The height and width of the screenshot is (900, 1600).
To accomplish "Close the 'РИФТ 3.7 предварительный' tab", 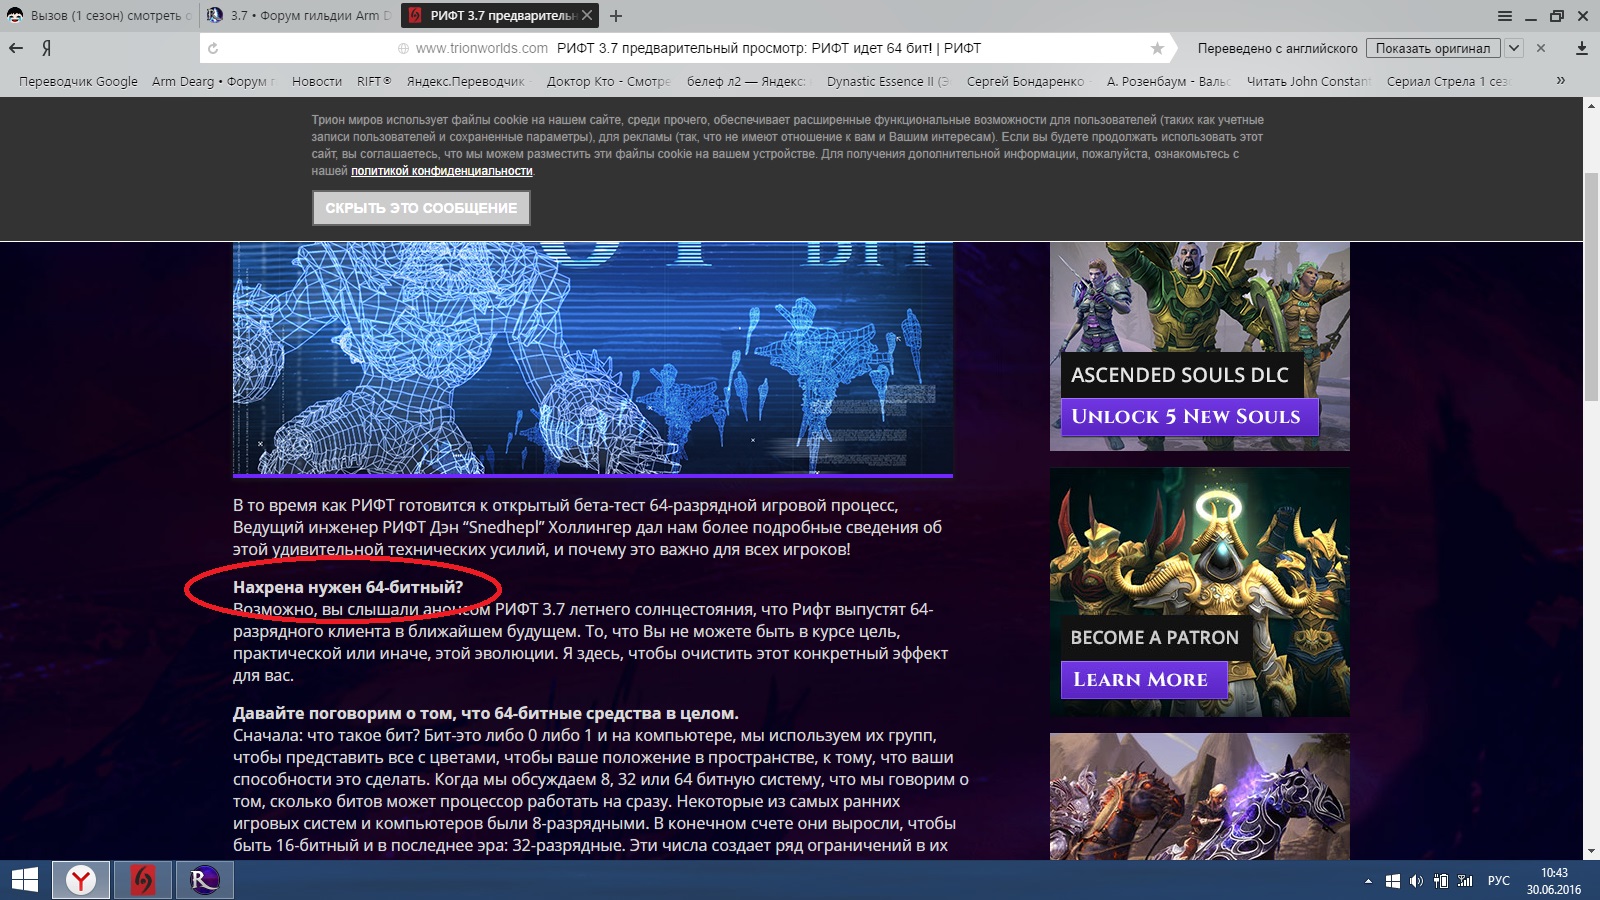I will 587,15.
